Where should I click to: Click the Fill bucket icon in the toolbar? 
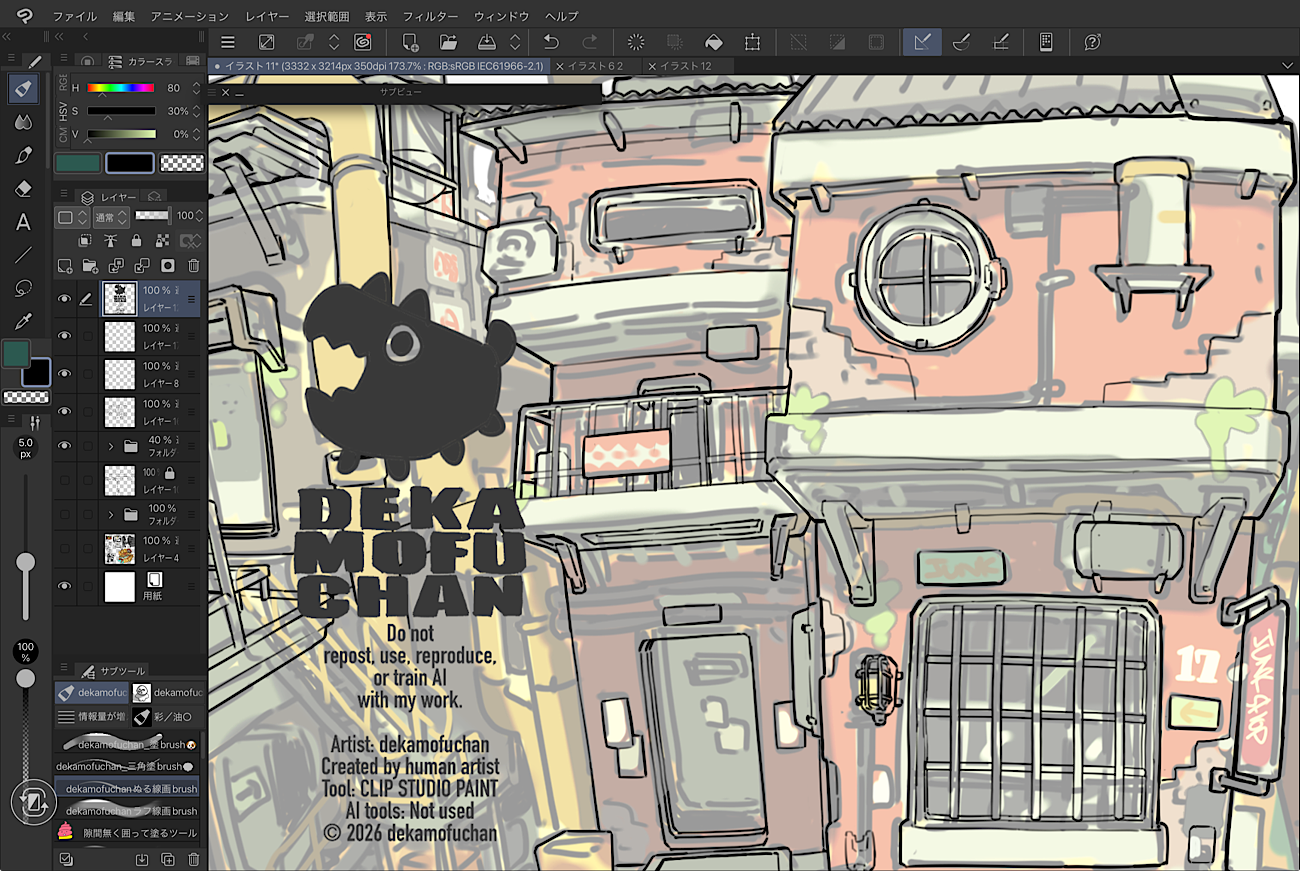click(x=714, y=42)
